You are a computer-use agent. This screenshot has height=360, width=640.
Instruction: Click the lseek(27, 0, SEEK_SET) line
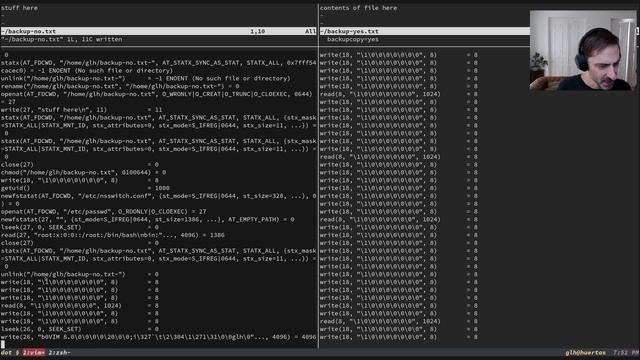[x=80, y=227]
